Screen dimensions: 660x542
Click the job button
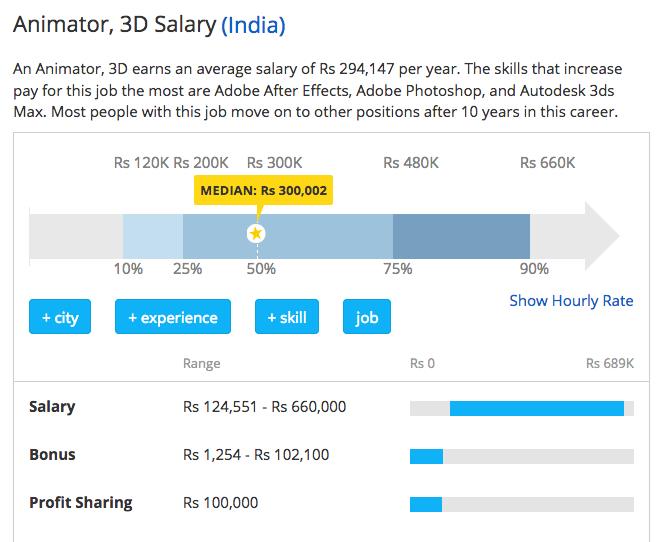click(367, 318)
